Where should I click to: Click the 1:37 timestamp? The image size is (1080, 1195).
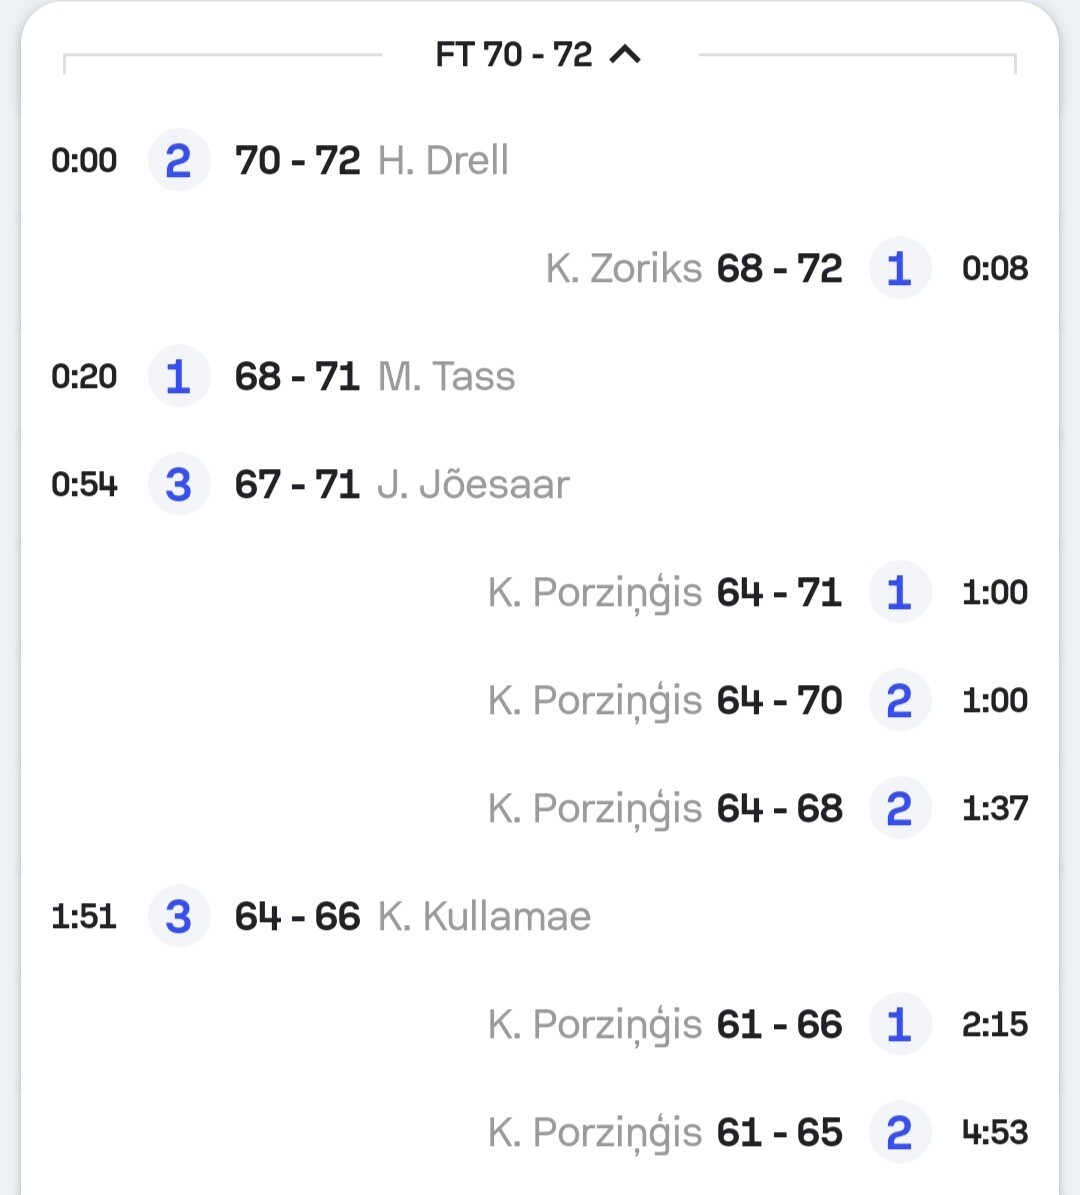pos(994,808)
